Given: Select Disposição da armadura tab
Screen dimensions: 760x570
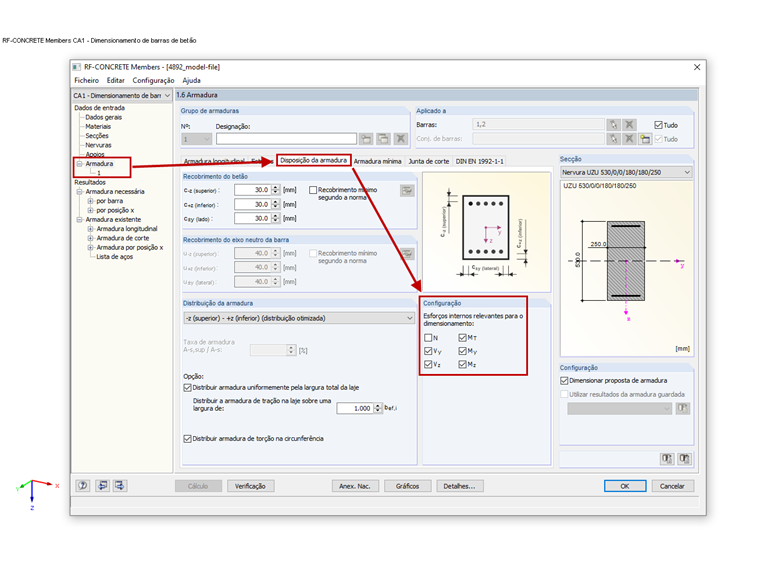Looking at the screenshot, I should (x=314, y=160).
